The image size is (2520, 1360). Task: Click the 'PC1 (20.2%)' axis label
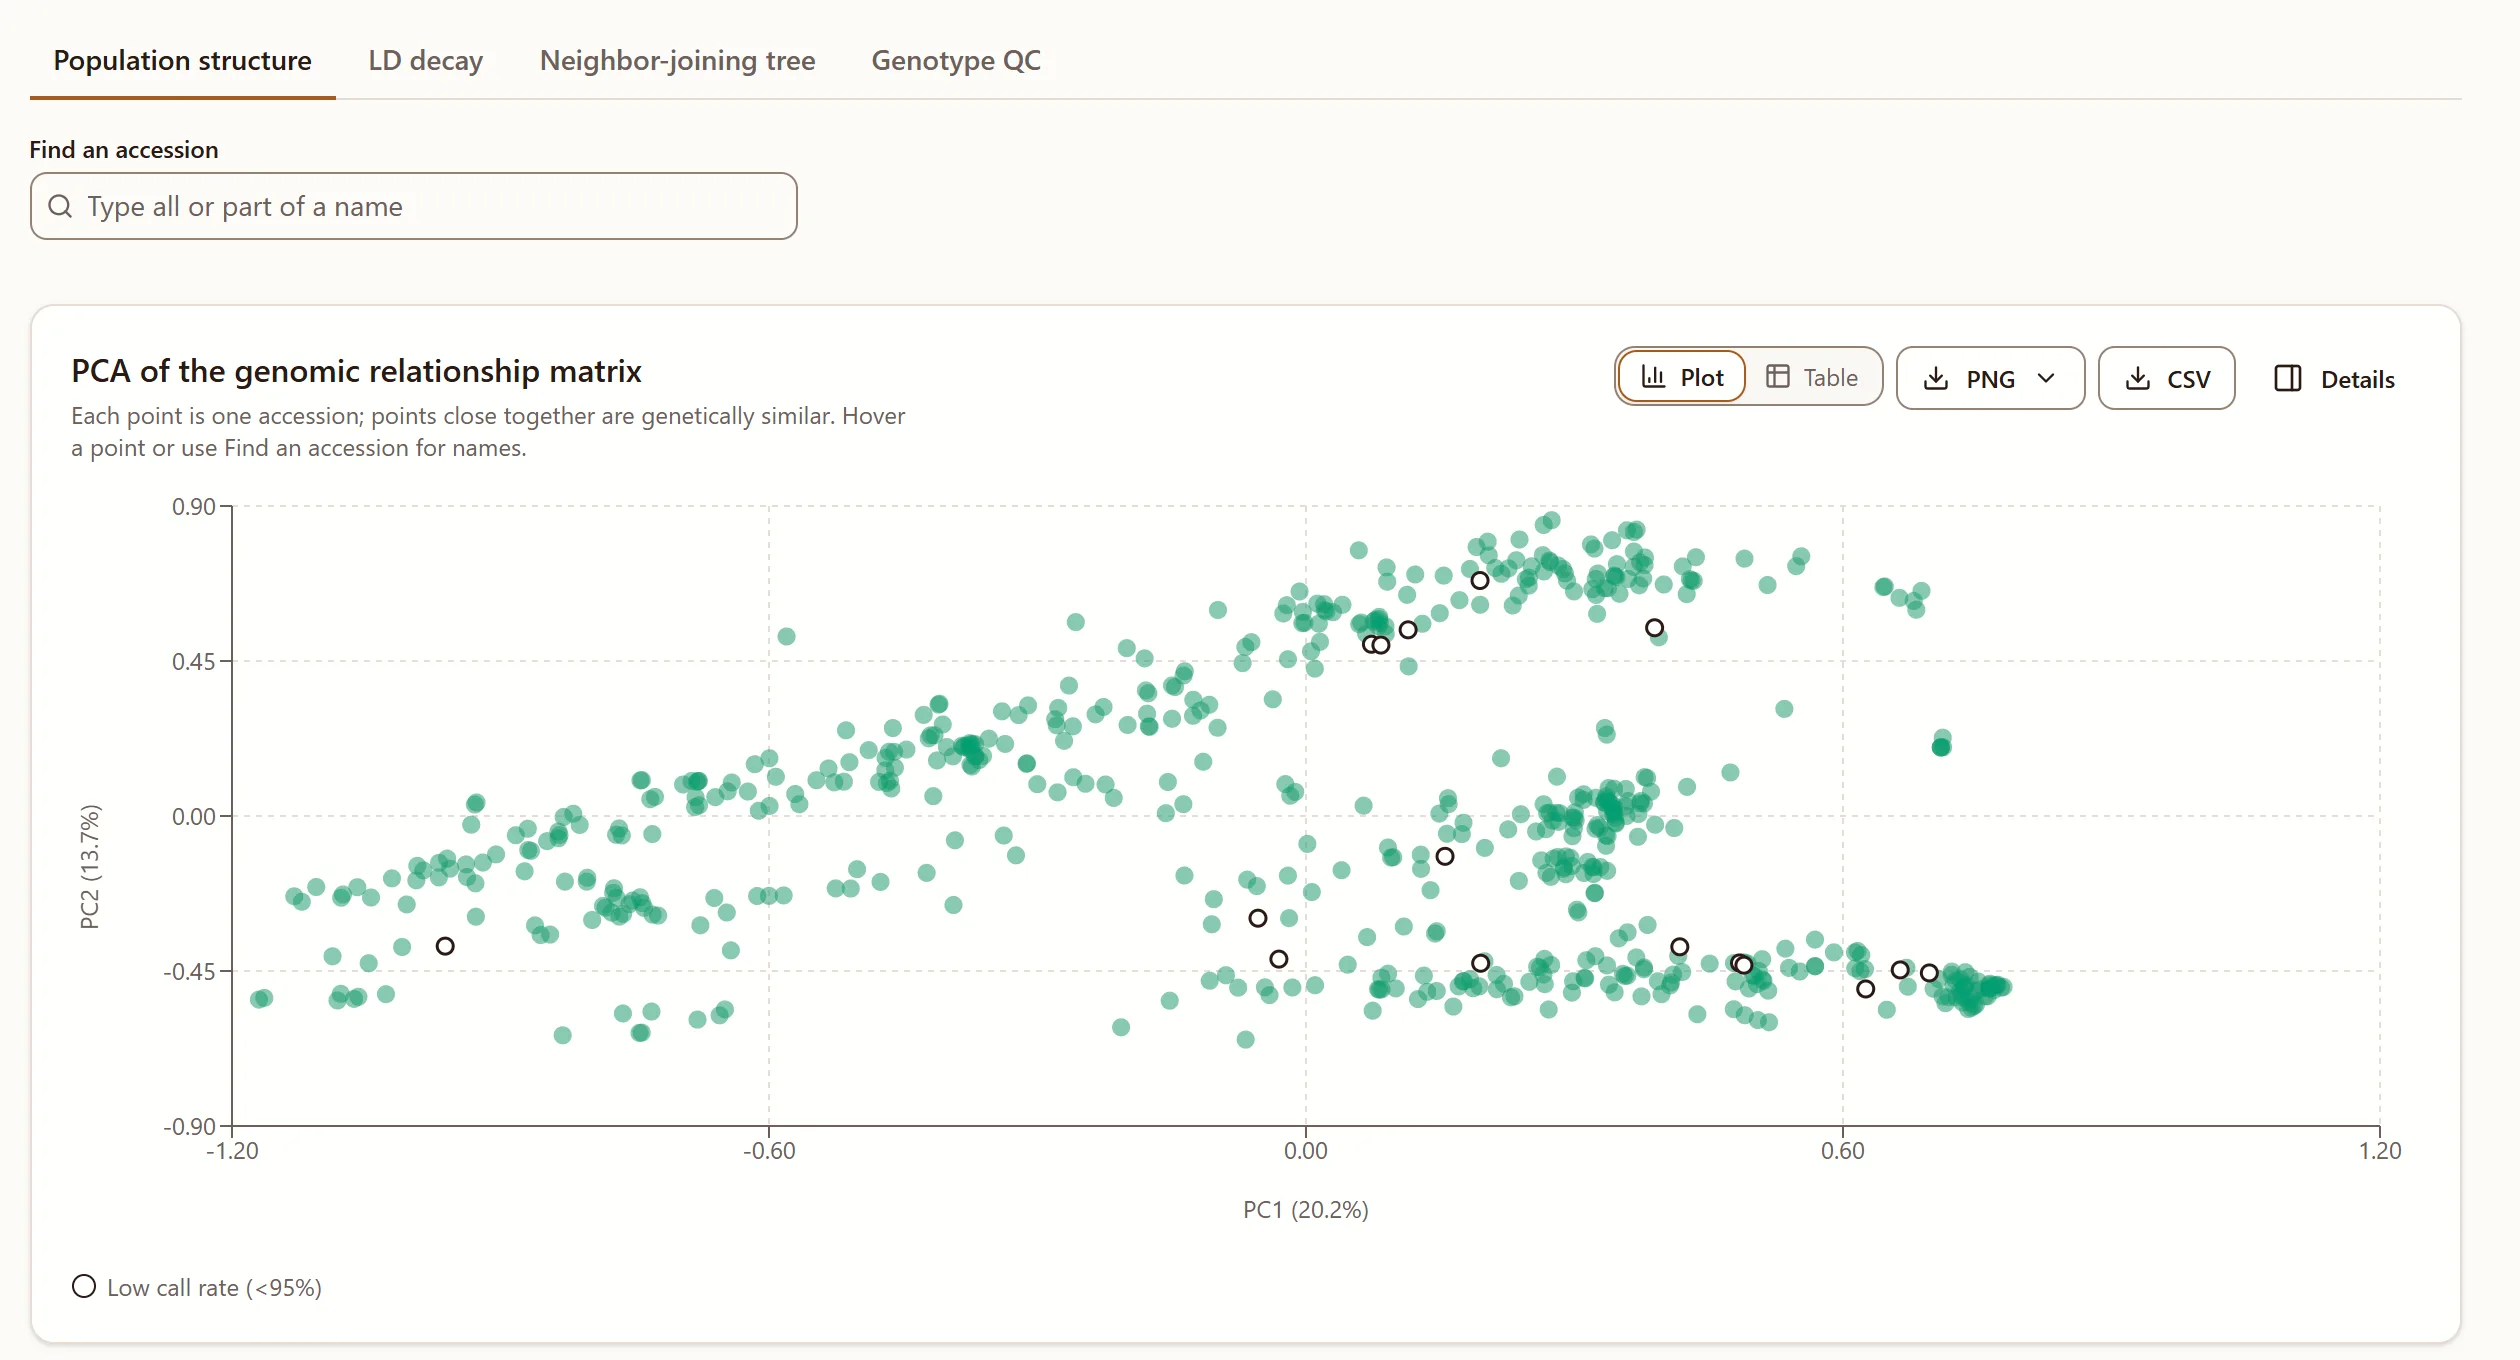(x=1305, y=1210)
